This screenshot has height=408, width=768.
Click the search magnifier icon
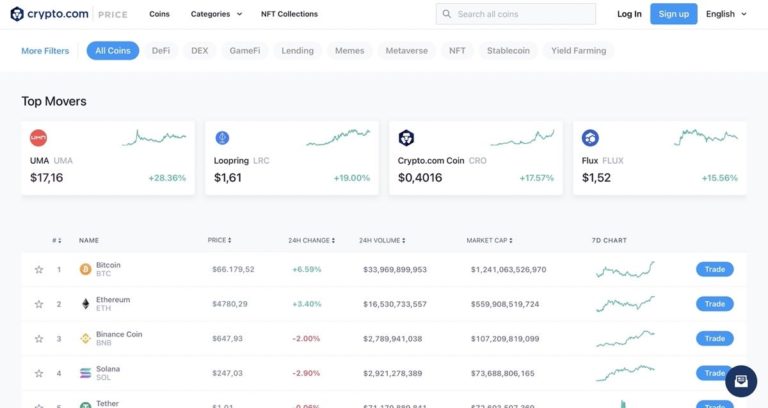(447, 14)
